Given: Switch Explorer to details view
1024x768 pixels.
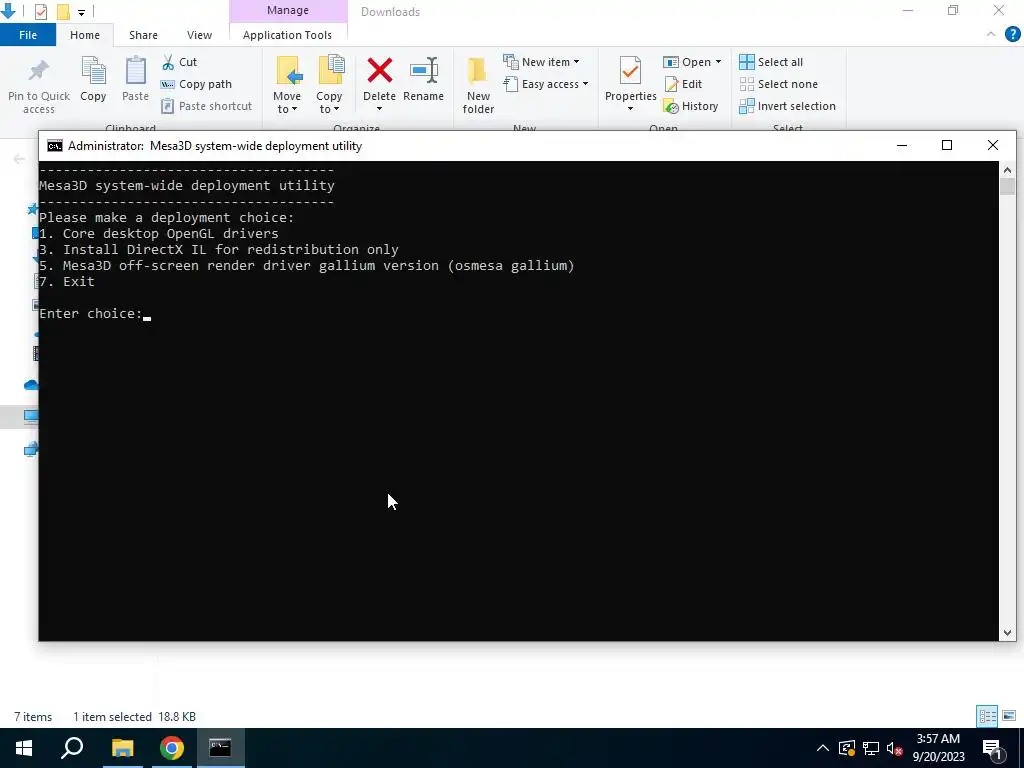Looking at the screenshot, I should click(x=987, y=716).
